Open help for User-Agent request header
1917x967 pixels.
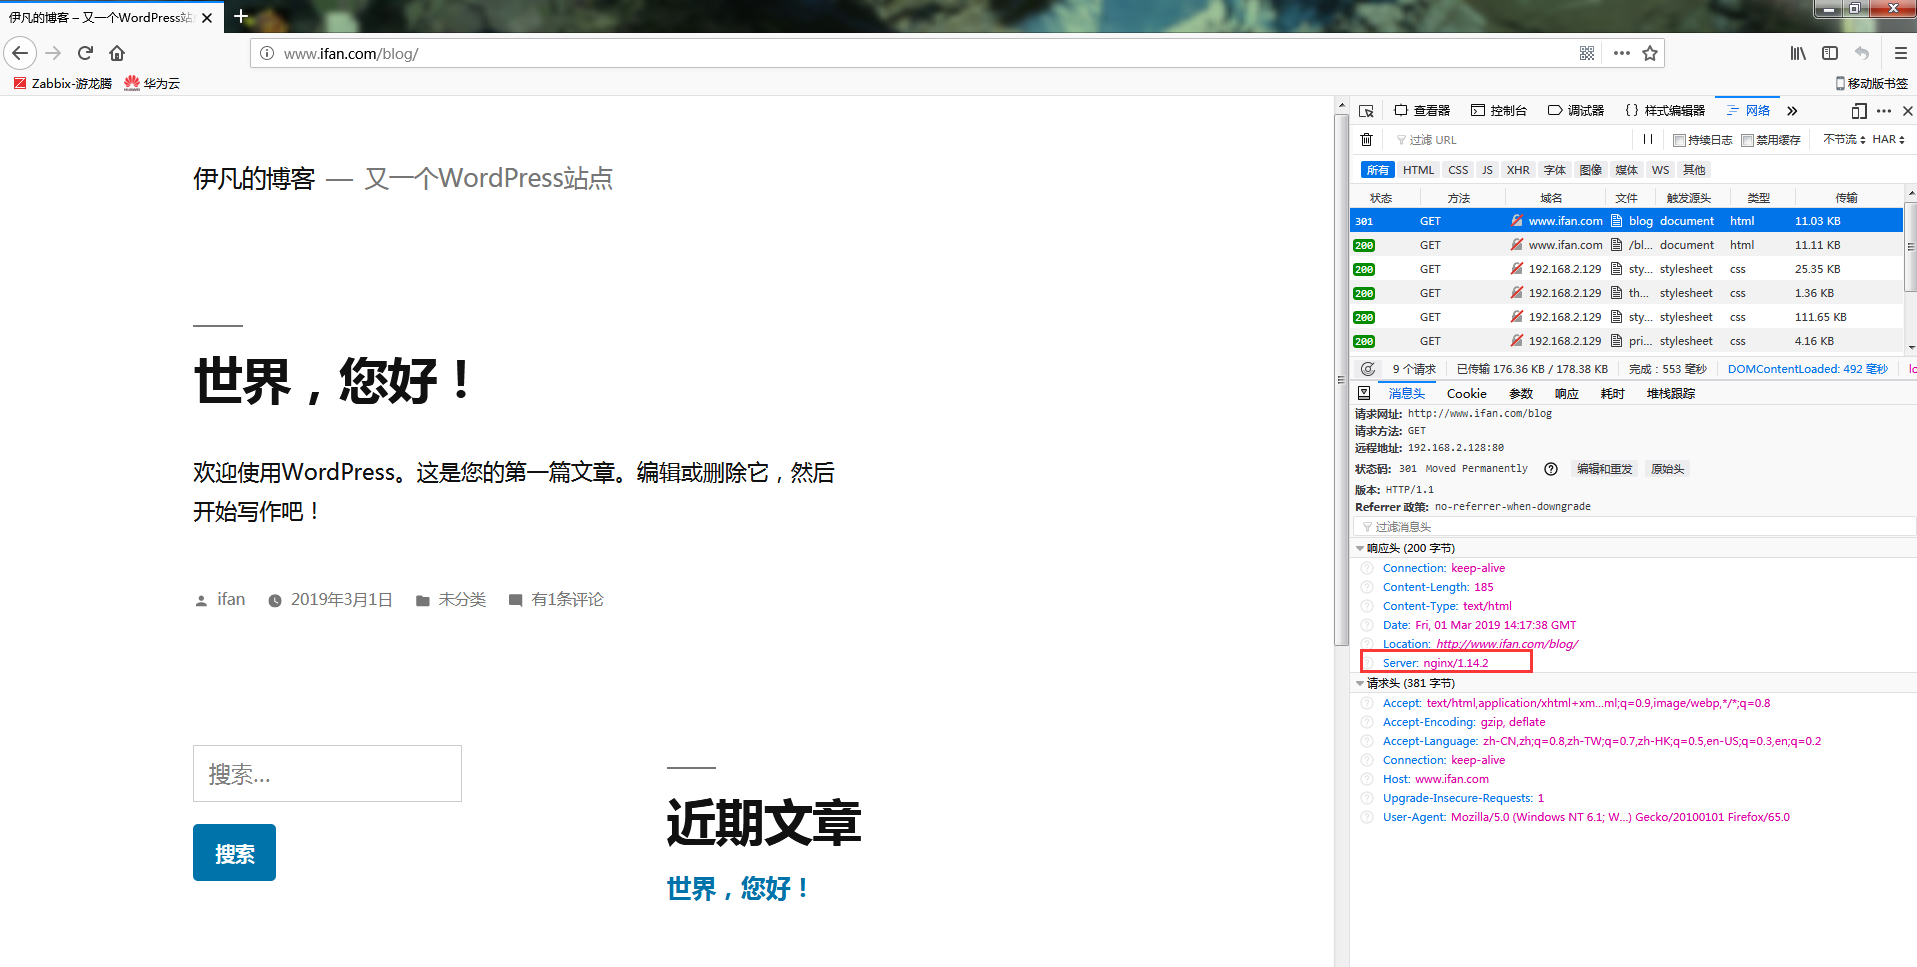coord(1367,817)
